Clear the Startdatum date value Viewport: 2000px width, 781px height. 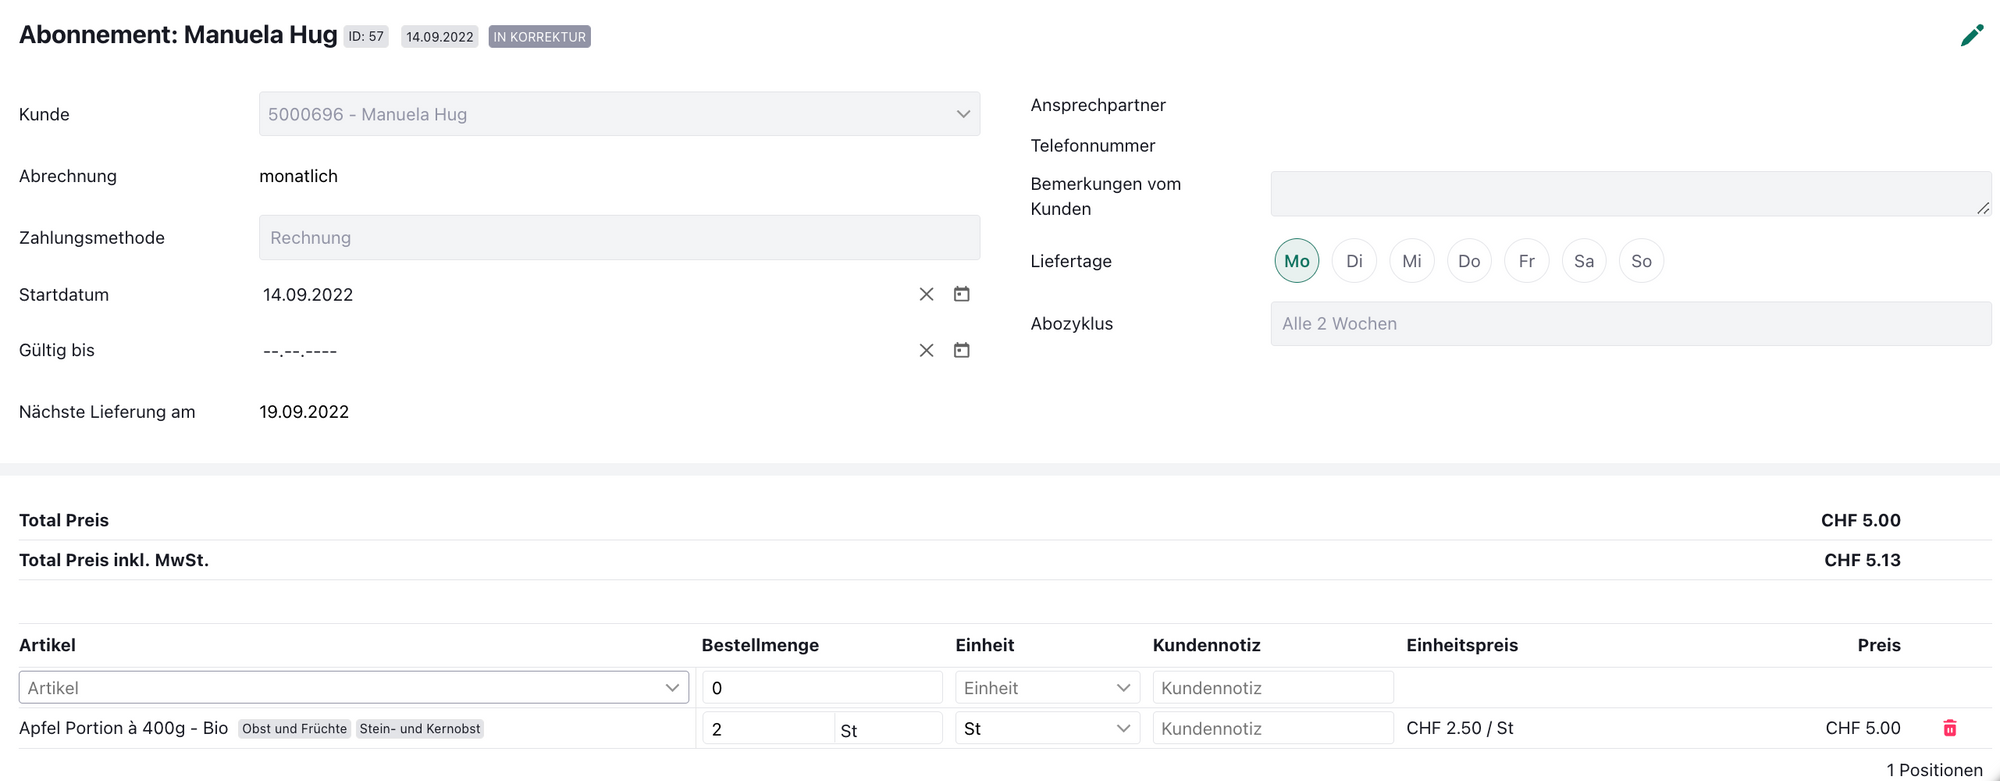click(x=926, y=294)
